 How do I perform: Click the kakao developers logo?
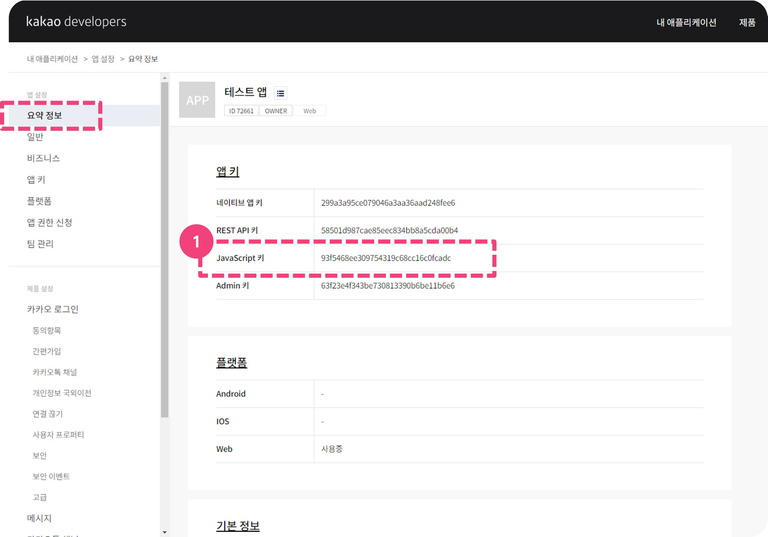coord(76,22)
